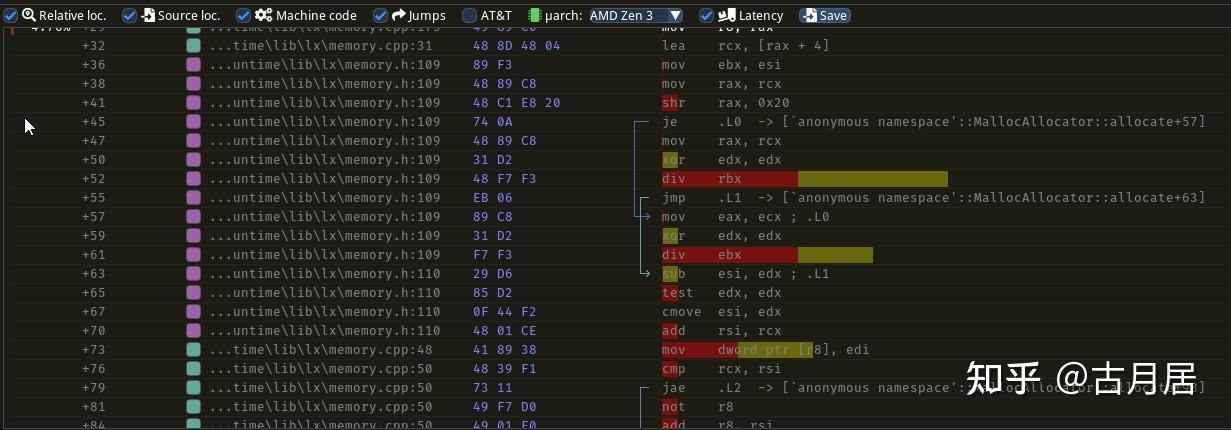The image size is (1231, 430).
Task: Click the purple source marker at offset +59
Action: [193, 235]
